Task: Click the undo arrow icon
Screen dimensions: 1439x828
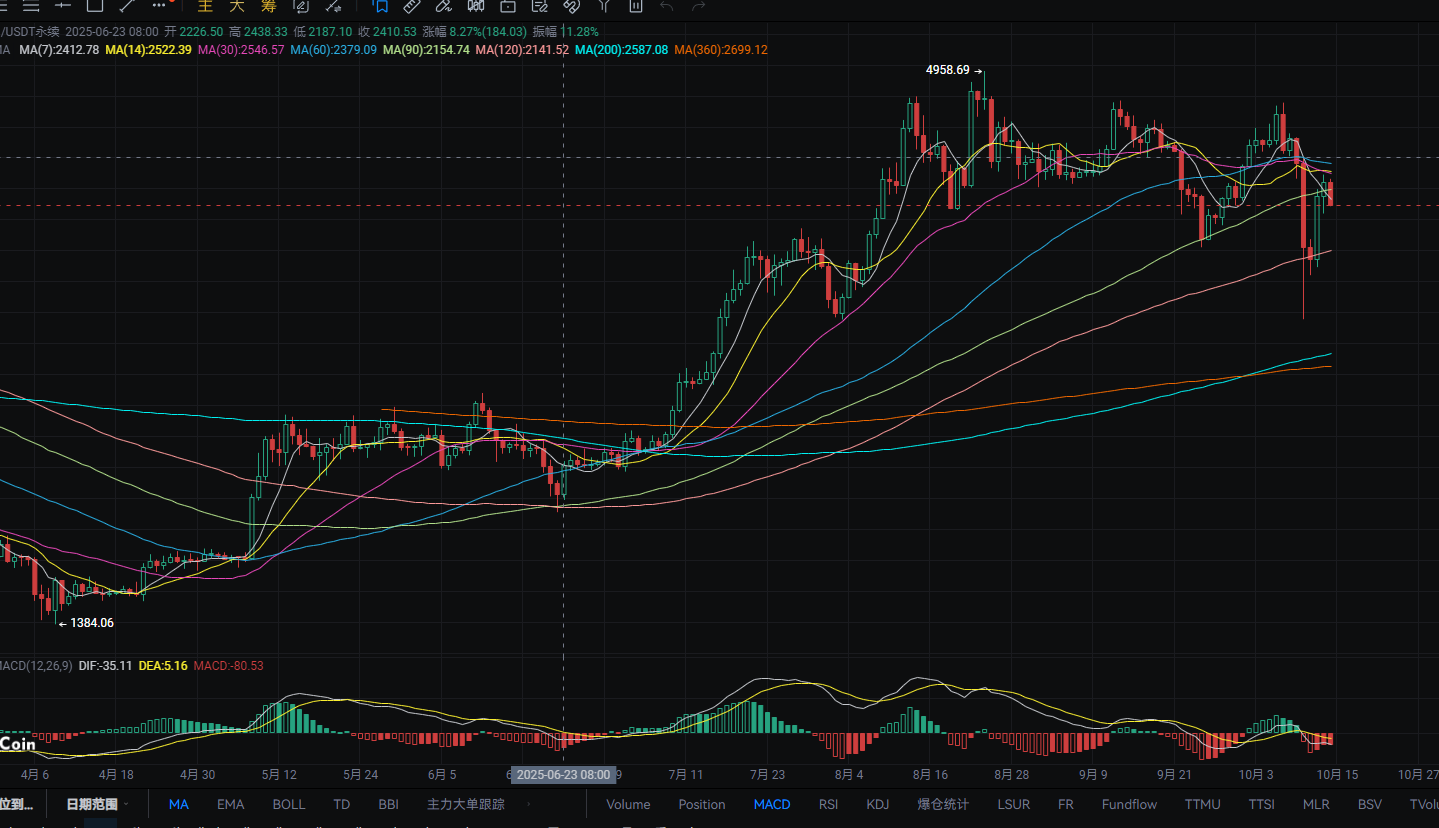Action: [667, 6]
